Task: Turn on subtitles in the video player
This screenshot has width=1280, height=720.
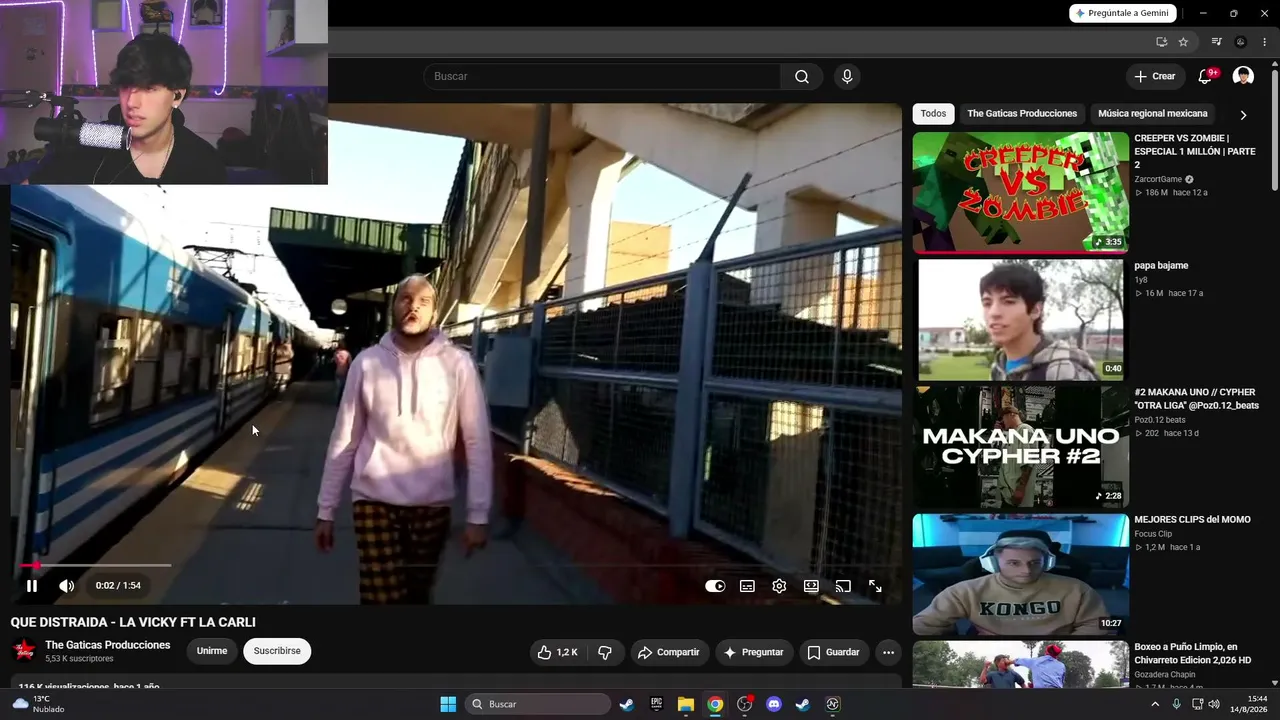Action: click(747, 586)
